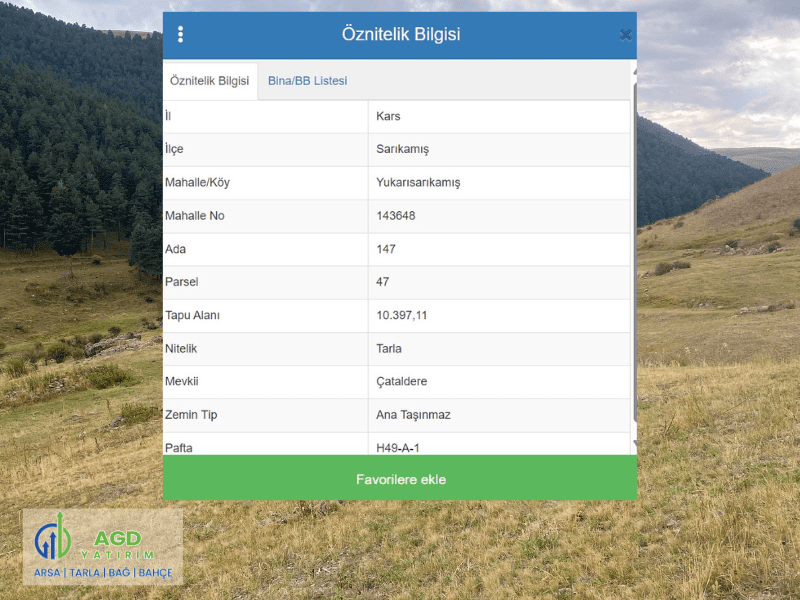Click the Mahalle No value 143648

click(396, 216)
